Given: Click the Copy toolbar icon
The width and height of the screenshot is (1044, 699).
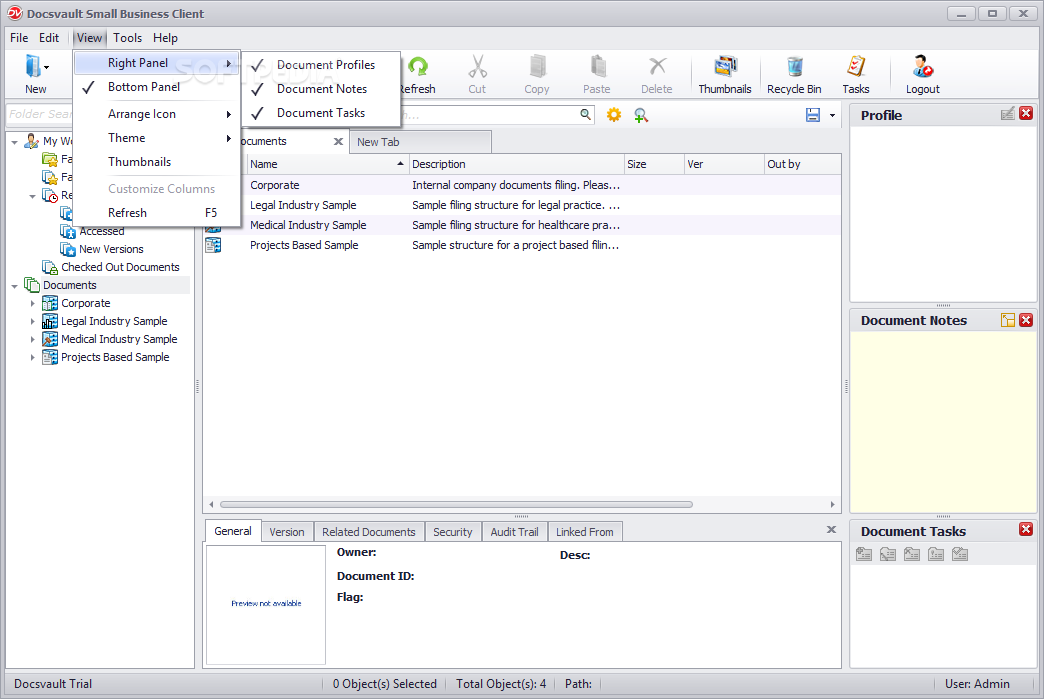Looking at the screenshot, I should pyautogui.click(x=537, y=67).
